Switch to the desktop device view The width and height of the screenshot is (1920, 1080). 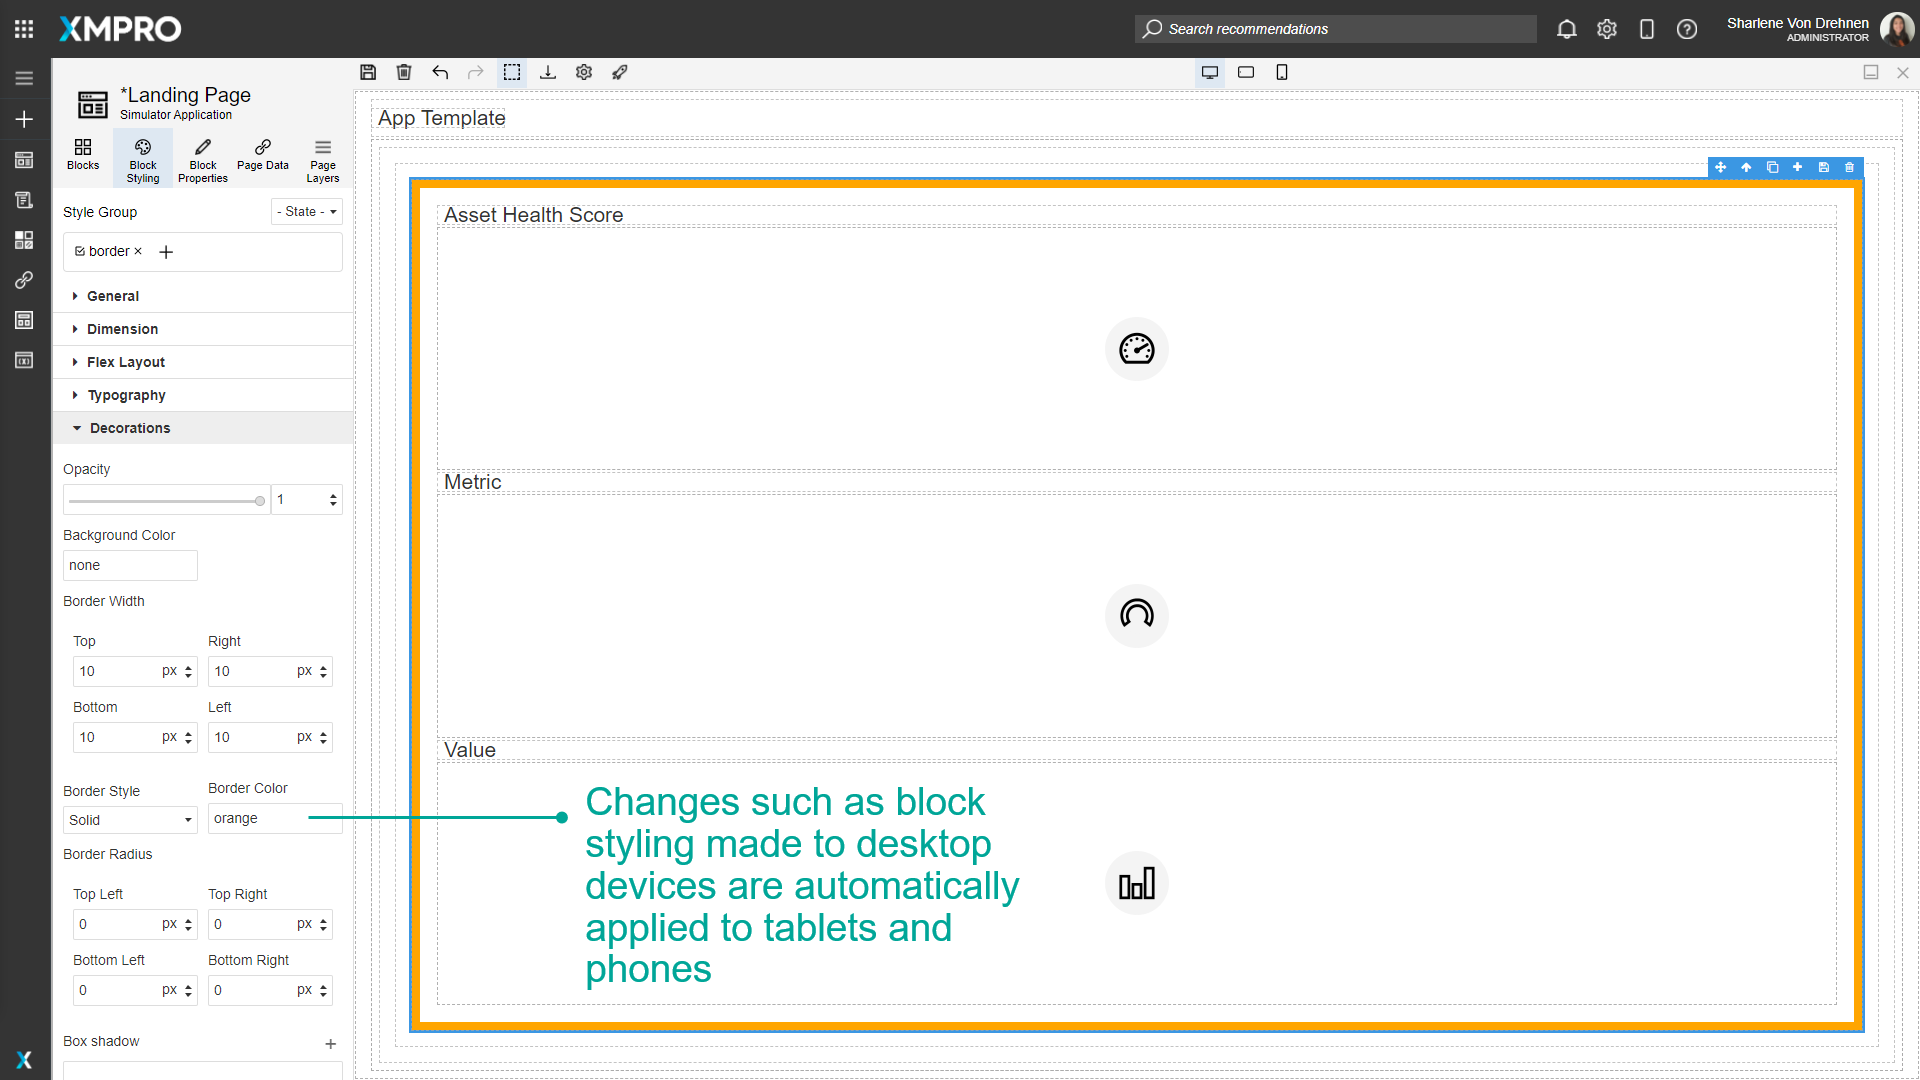point(1210,72)
